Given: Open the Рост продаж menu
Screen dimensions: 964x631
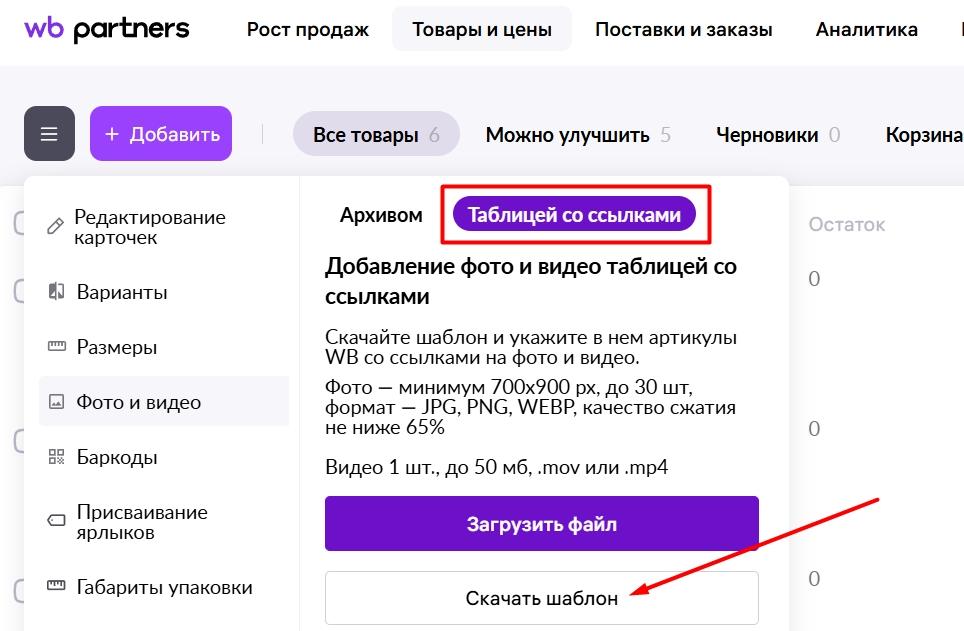Looking at the screenshot, I should point(308,29).
